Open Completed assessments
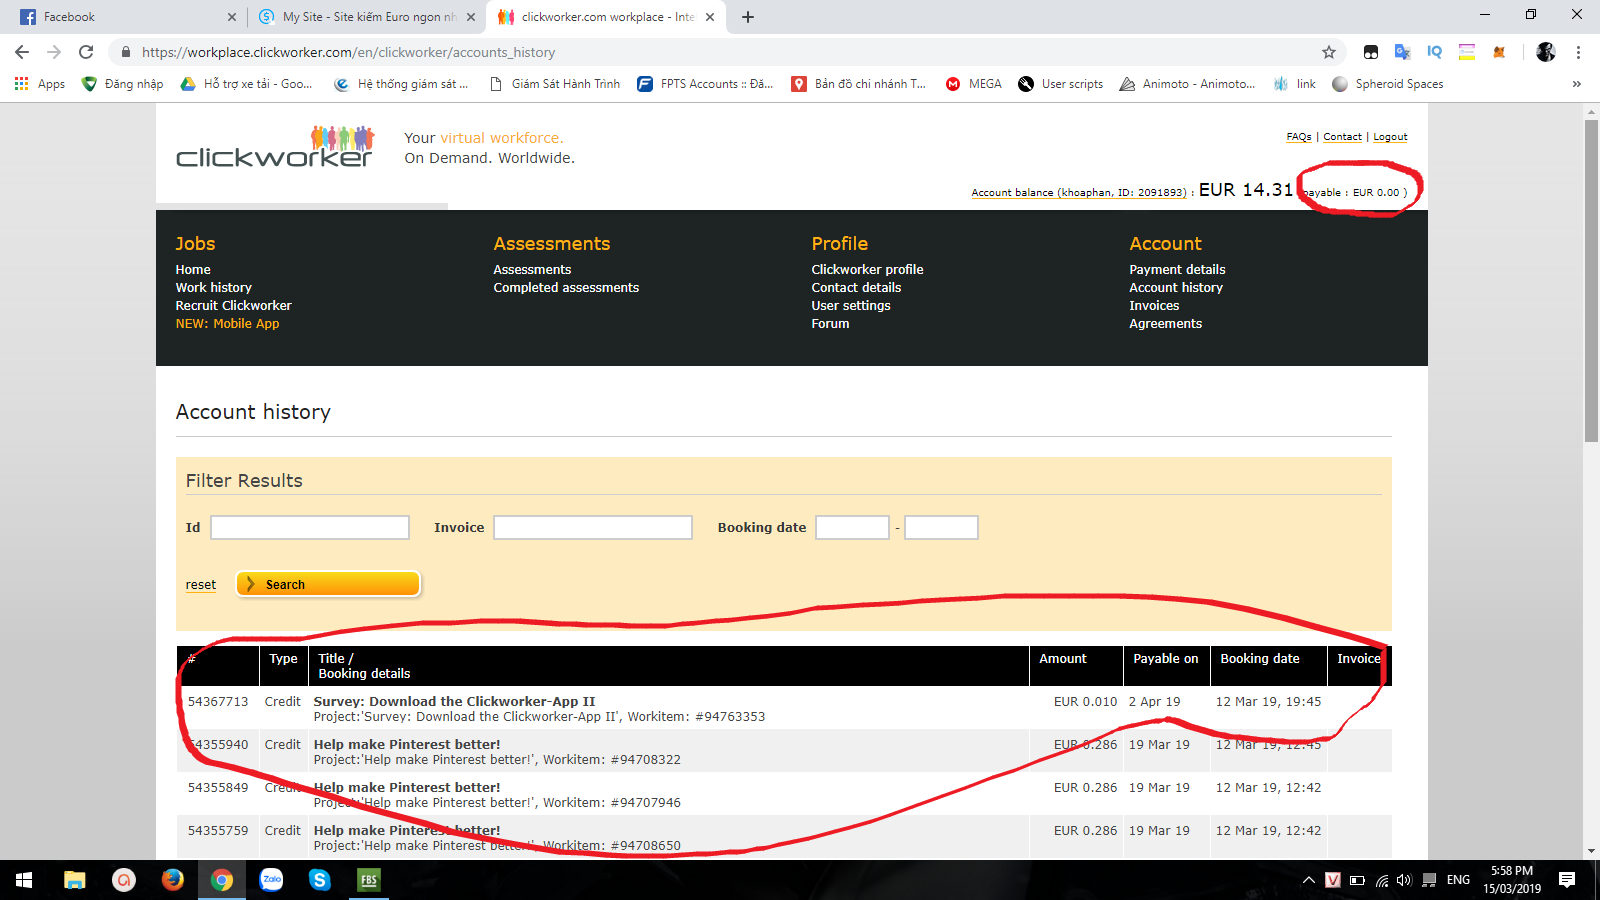Viewport: 1600px width, 900px height. (x=566, y=288)
